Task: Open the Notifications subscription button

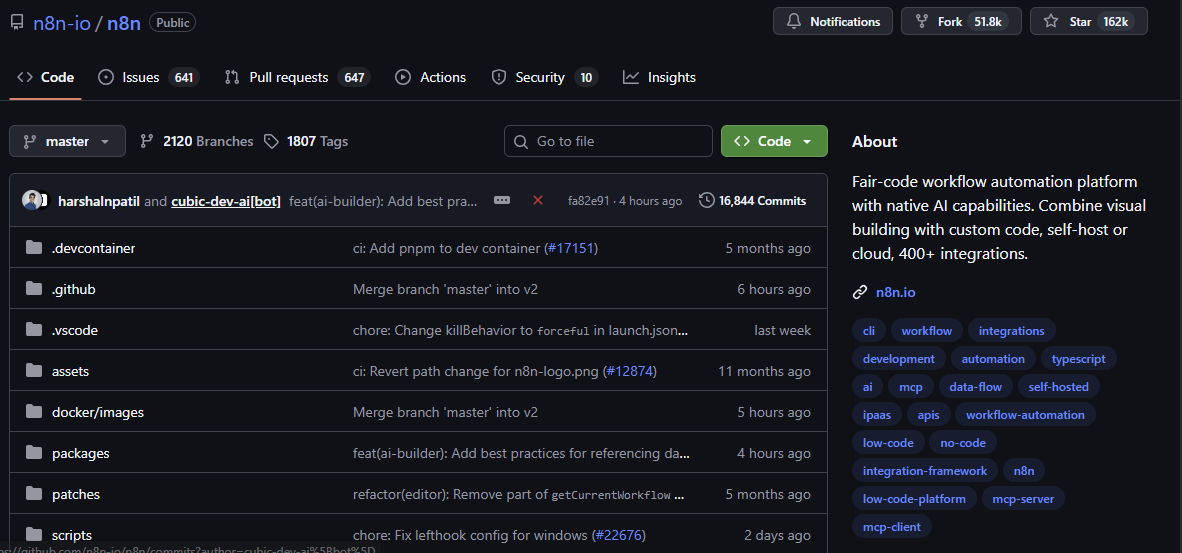Action: tap(834, 21)
